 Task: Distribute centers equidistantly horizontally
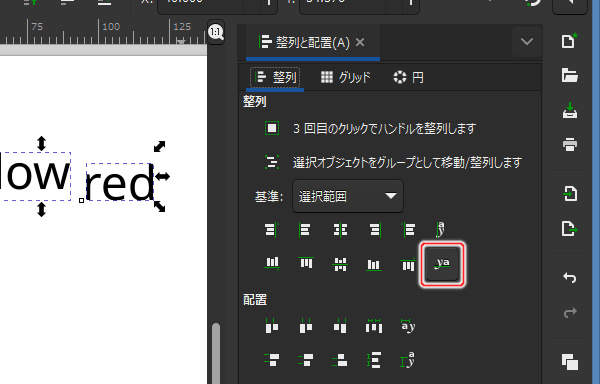[x=306, y=326]
